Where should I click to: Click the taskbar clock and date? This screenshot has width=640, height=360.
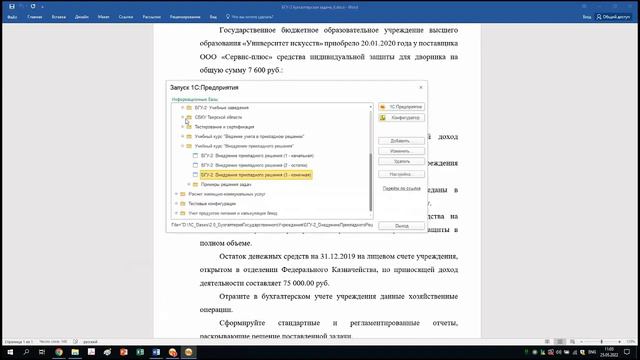pos(609,352)
